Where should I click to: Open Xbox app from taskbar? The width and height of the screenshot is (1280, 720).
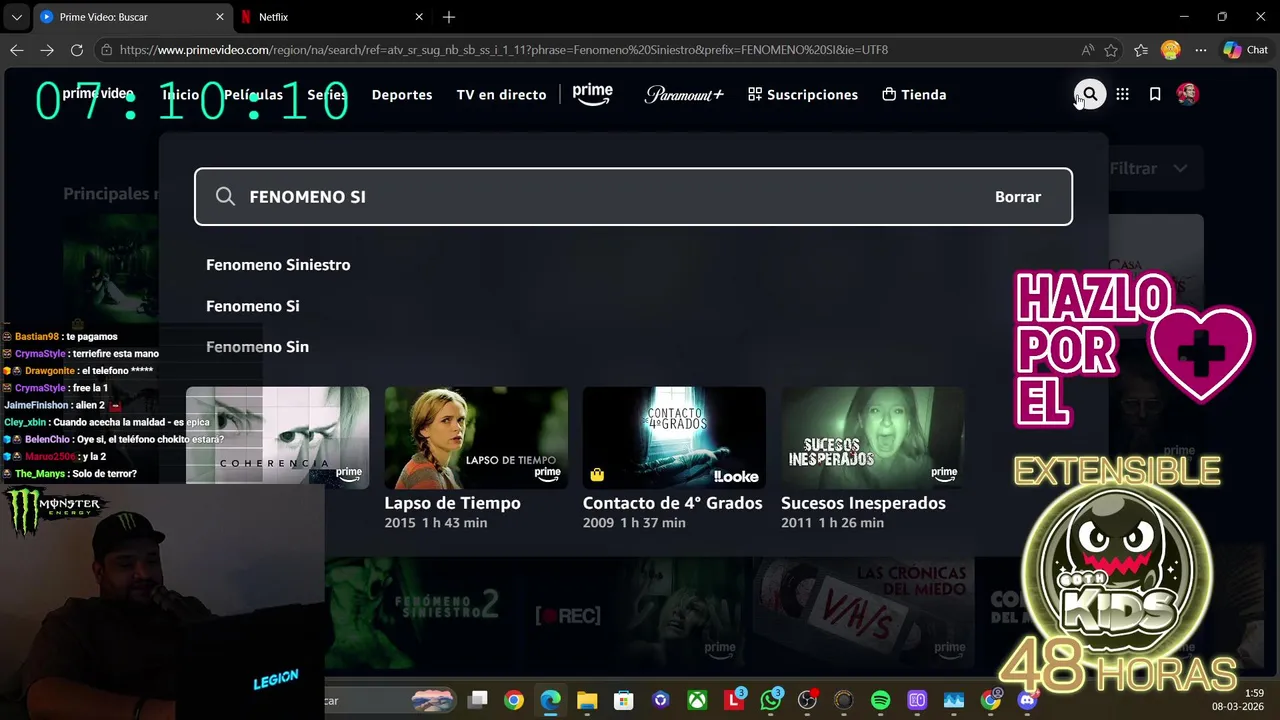tap(698, 700)
